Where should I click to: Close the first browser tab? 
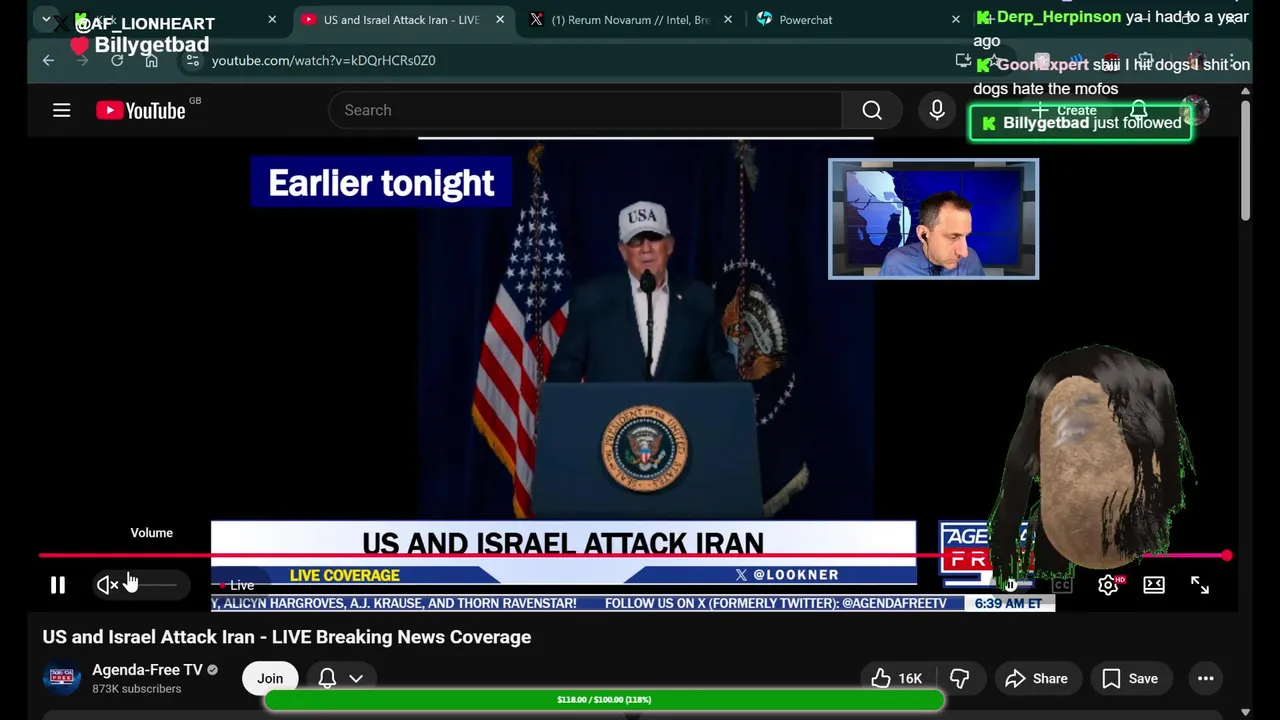[x=272, y=19]
